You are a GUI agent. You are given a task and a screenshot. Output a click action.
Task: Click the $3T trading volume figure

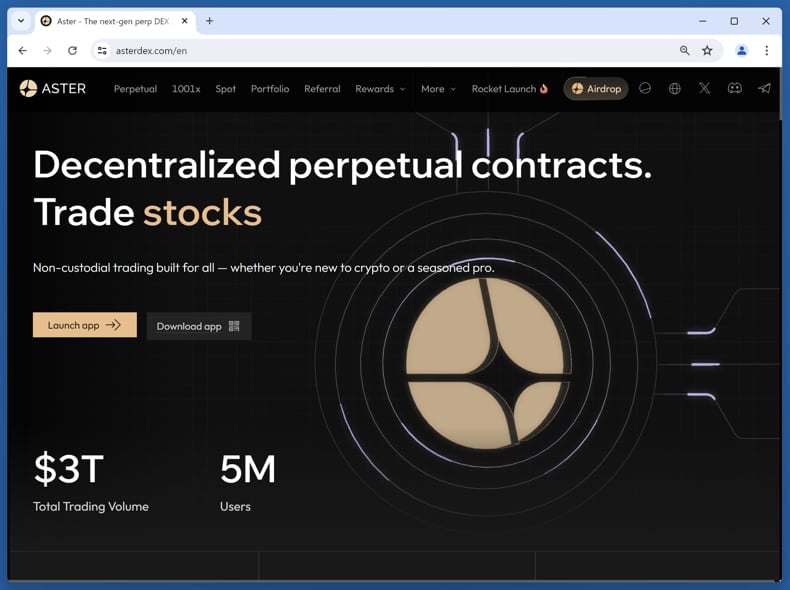[69, 469]
